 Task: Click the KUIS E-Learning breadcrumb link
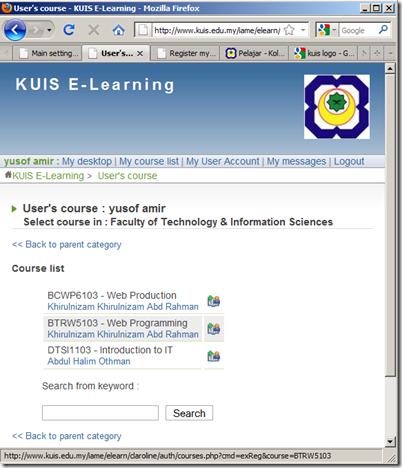point(48,176)
